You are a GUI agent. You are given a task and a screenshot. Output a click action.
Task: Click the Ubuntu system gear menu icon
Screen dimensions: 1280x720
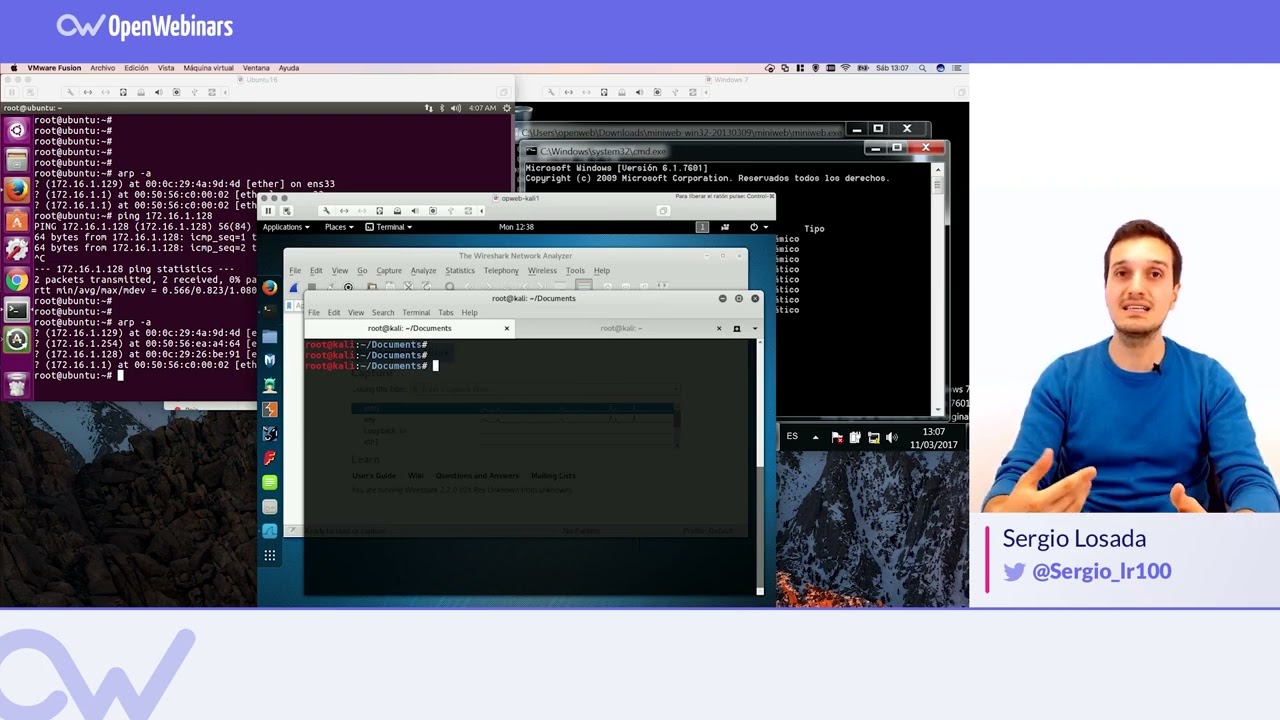click(506, 108)
